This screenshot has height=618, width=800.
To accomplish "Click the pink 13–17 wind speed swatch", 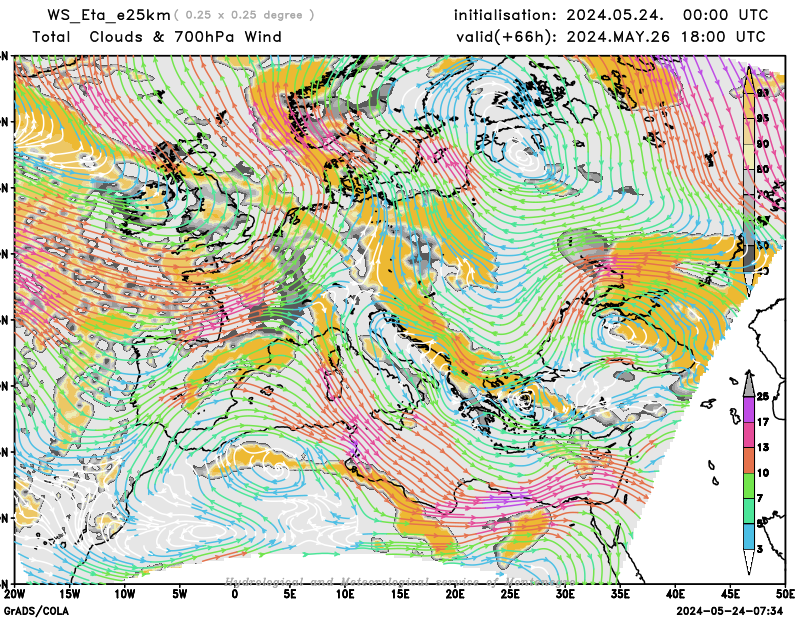I will 748,434.
